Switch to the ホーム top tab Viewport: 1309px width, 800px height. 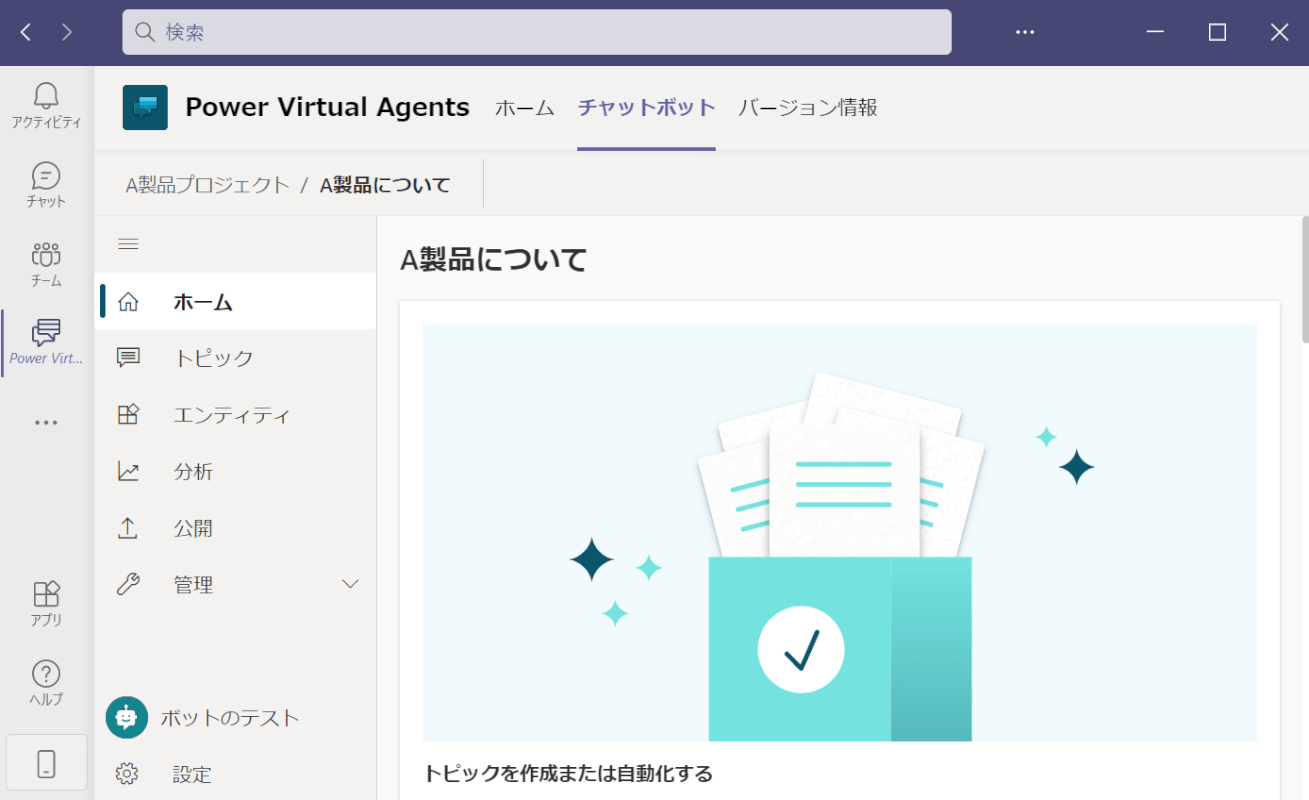click(525, 108)
